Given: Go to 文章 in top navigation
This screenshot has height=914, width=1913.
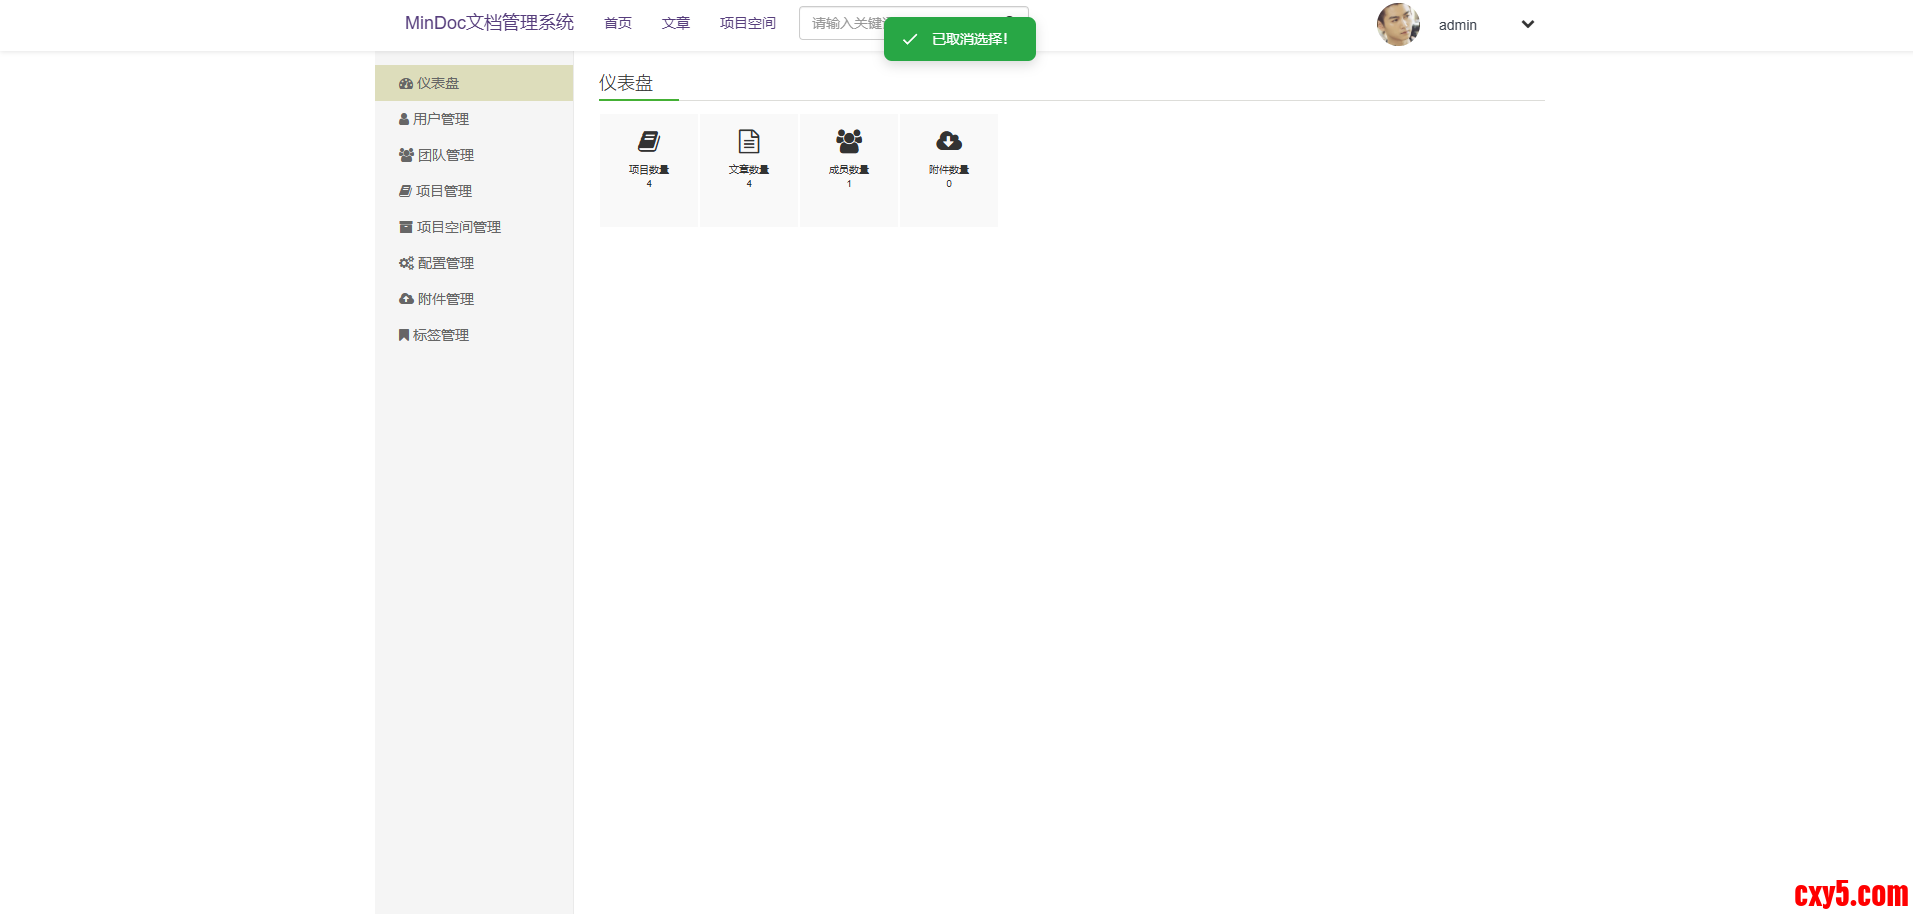Looking at the screenshot, I should click(x=676, y=23).
